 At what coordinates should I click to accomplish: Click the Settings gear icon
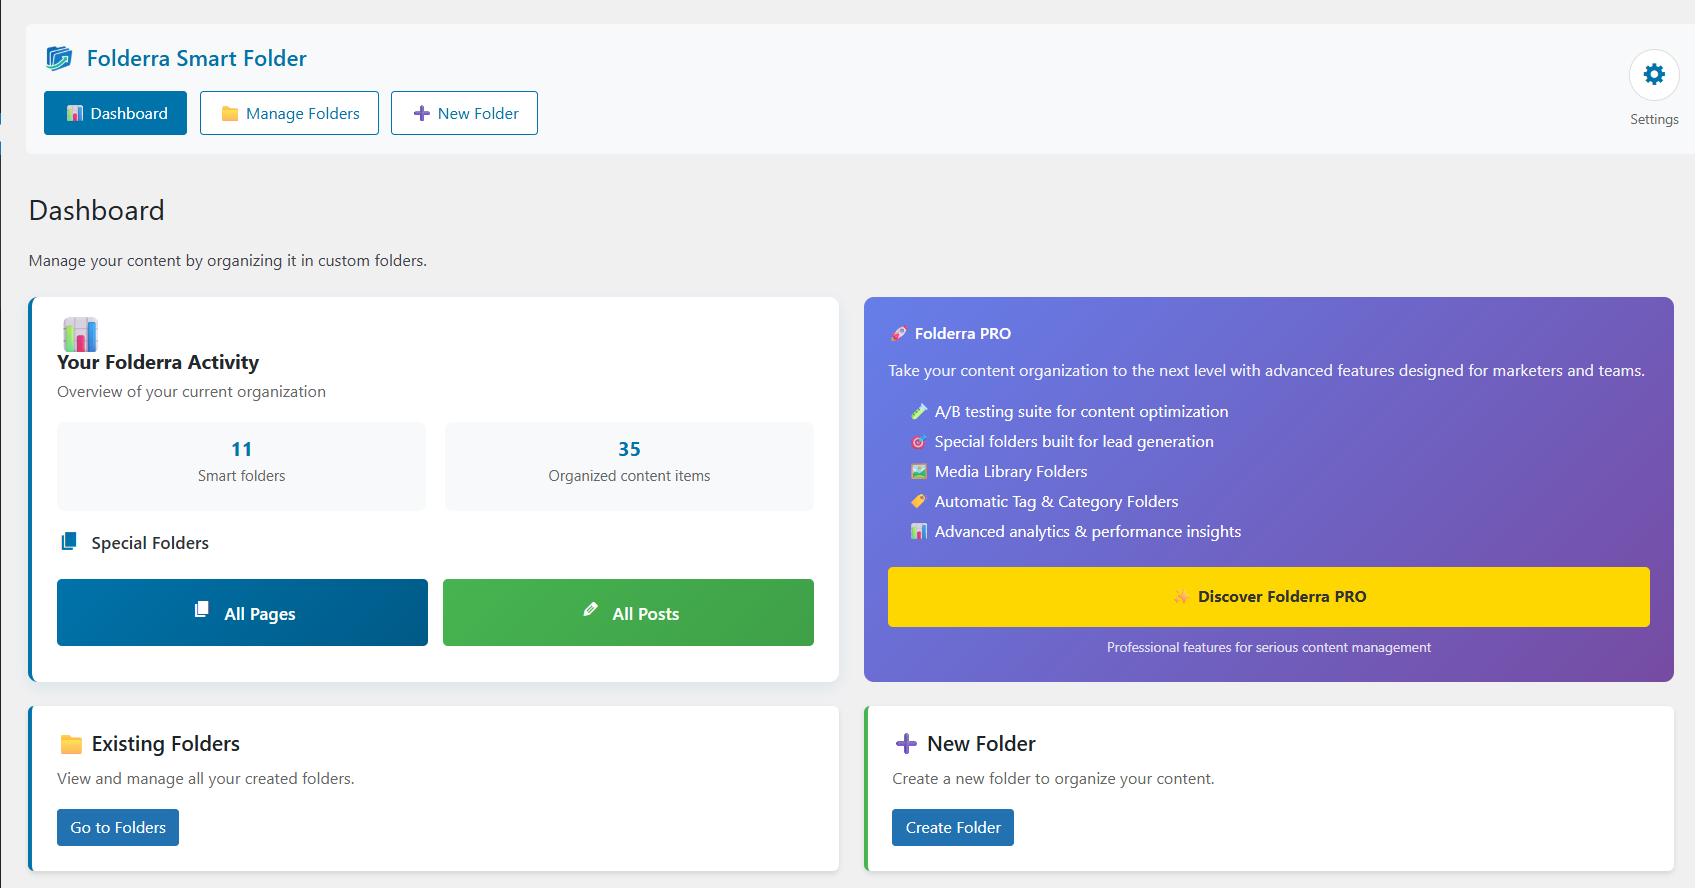pyautogui.click(x=1654, y=74)
